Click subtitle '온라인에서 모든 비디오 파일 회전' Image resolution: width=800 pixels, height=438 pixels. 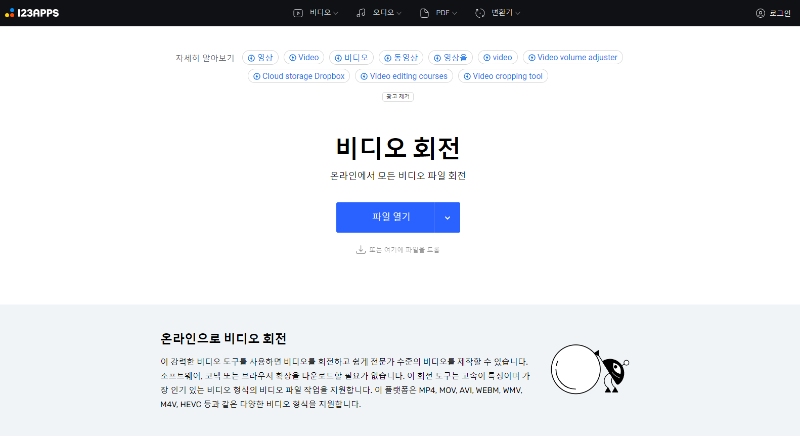click(398, 176)
